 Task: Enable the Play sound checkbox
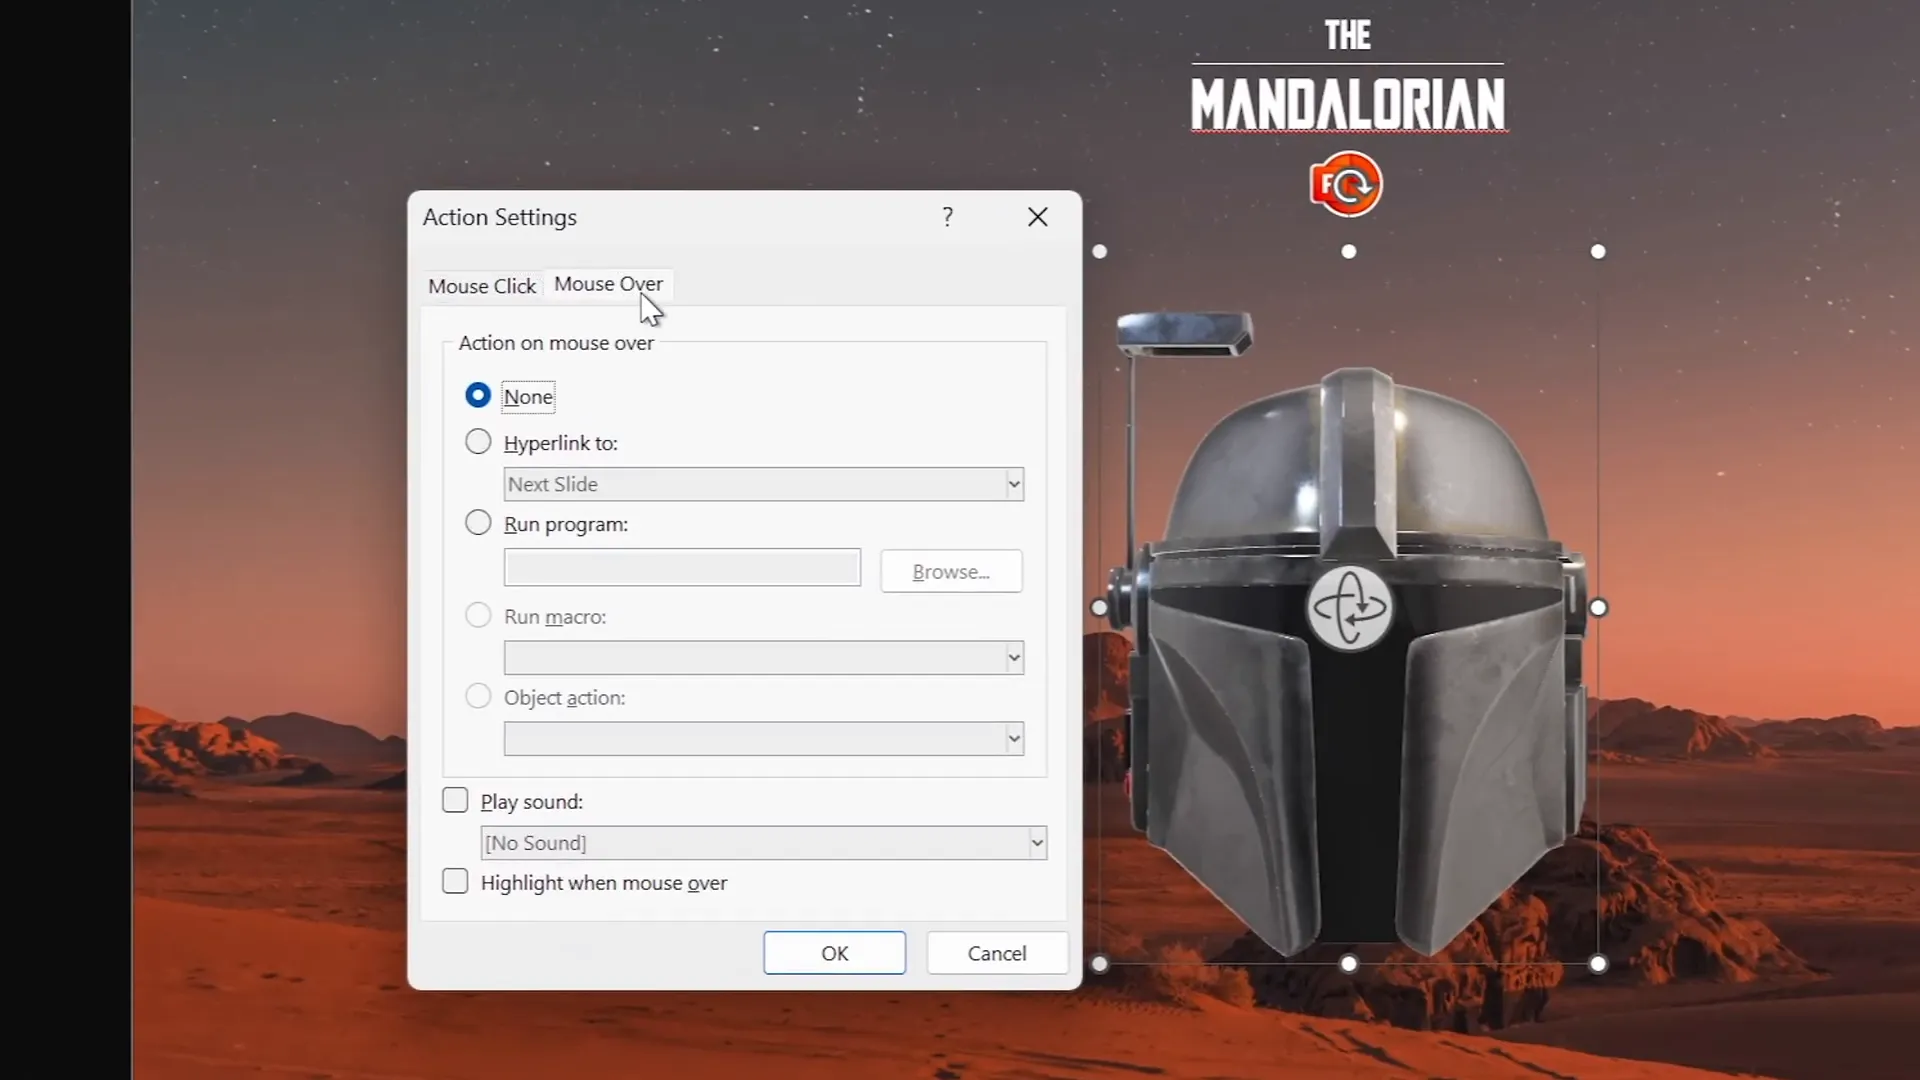coord(455,801)
